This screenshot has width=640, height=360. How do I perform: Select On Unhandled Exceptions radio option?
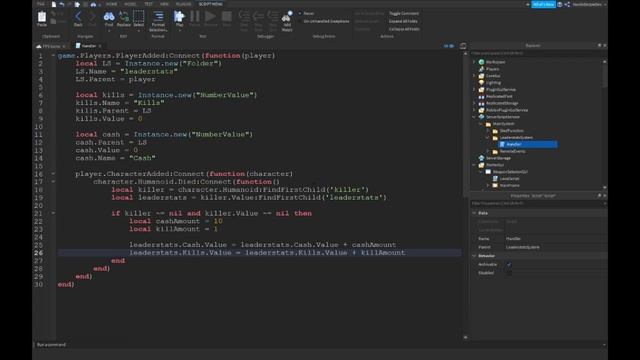point(300,21)
